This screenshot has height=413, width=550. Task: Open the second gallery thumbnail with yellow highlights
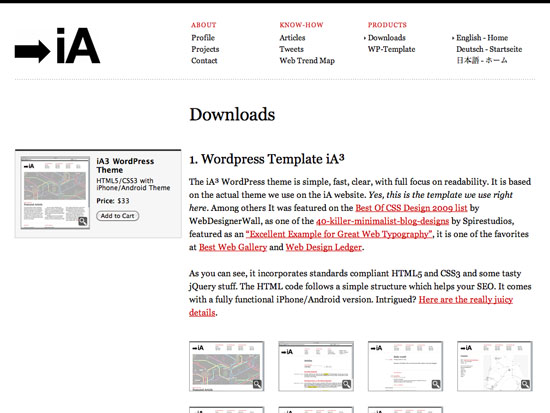pos(316,366)
